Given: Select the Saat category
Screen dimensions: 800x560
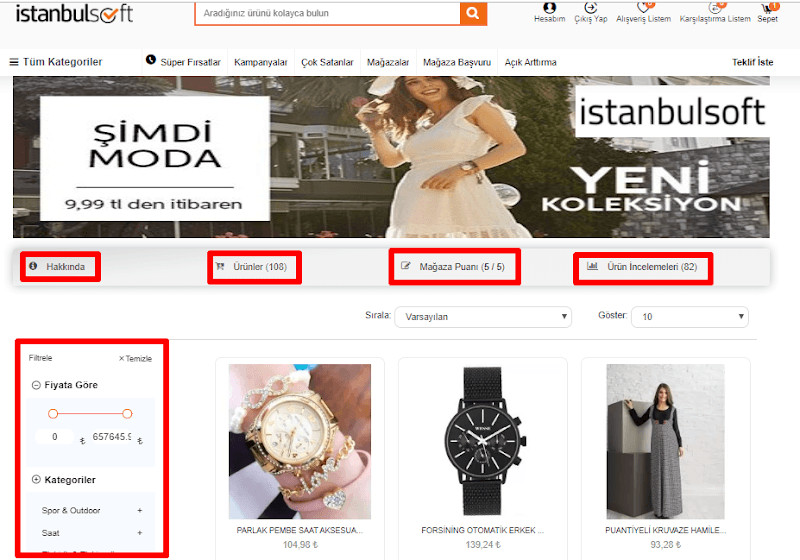Looking at the screenshot, I should (x=51, y=532).
